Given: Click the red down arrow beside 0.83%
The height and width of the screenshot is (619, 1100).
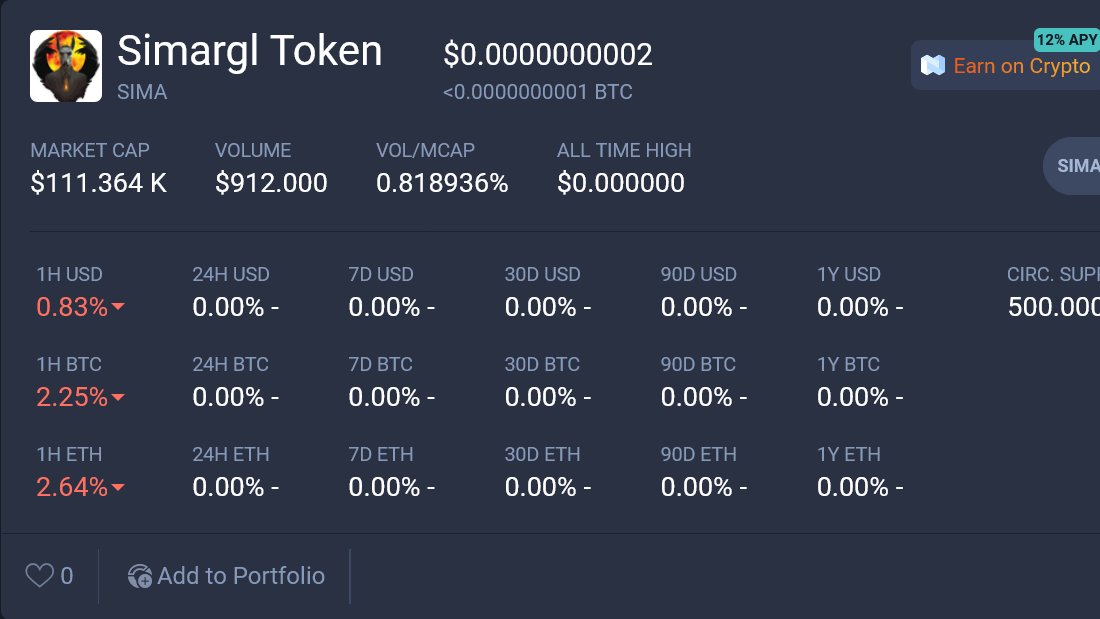Looking at the screenshot, I should pyautogui.click(x=118, y=308).
